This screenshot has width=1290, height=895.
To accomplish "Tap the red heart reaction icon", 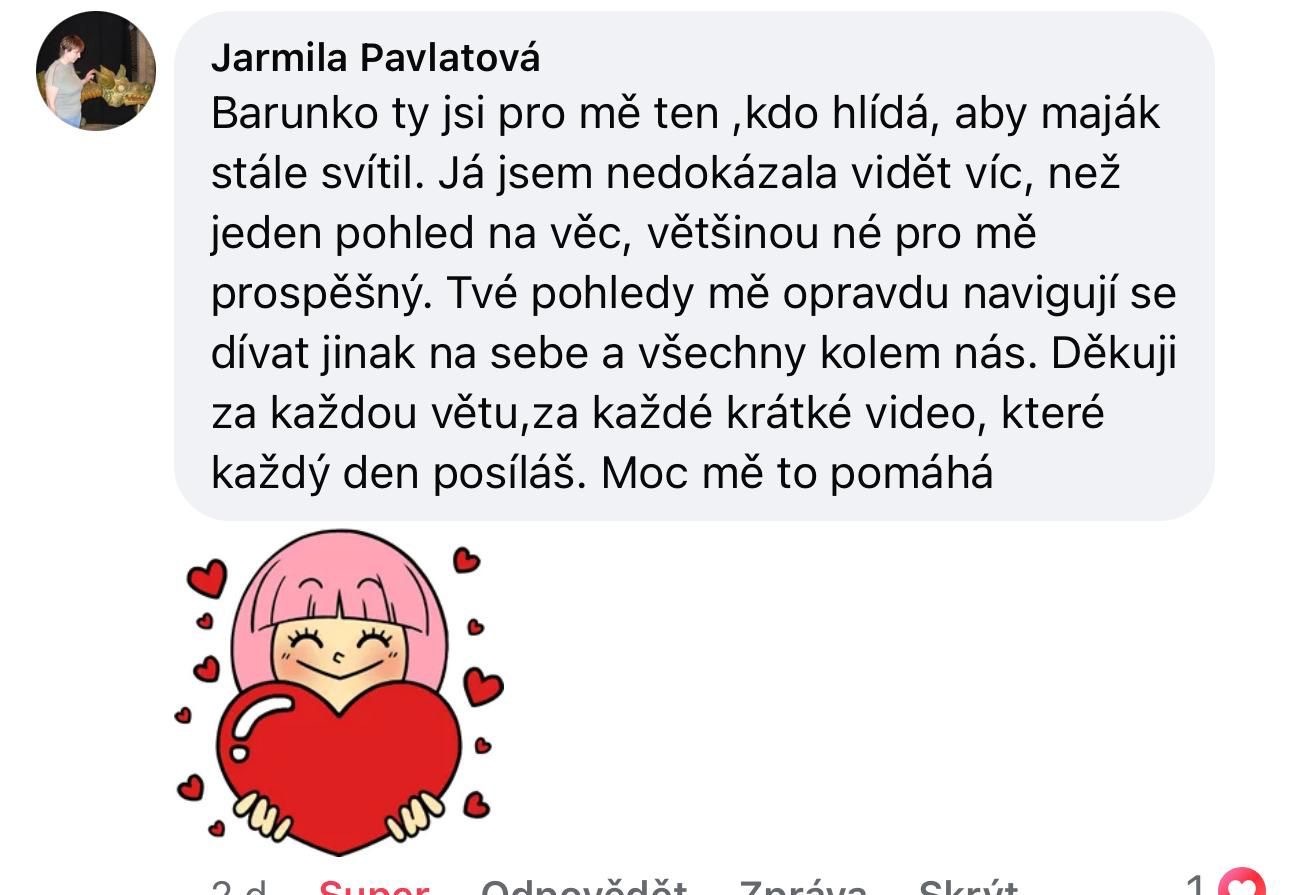I will click(1240, 886).
